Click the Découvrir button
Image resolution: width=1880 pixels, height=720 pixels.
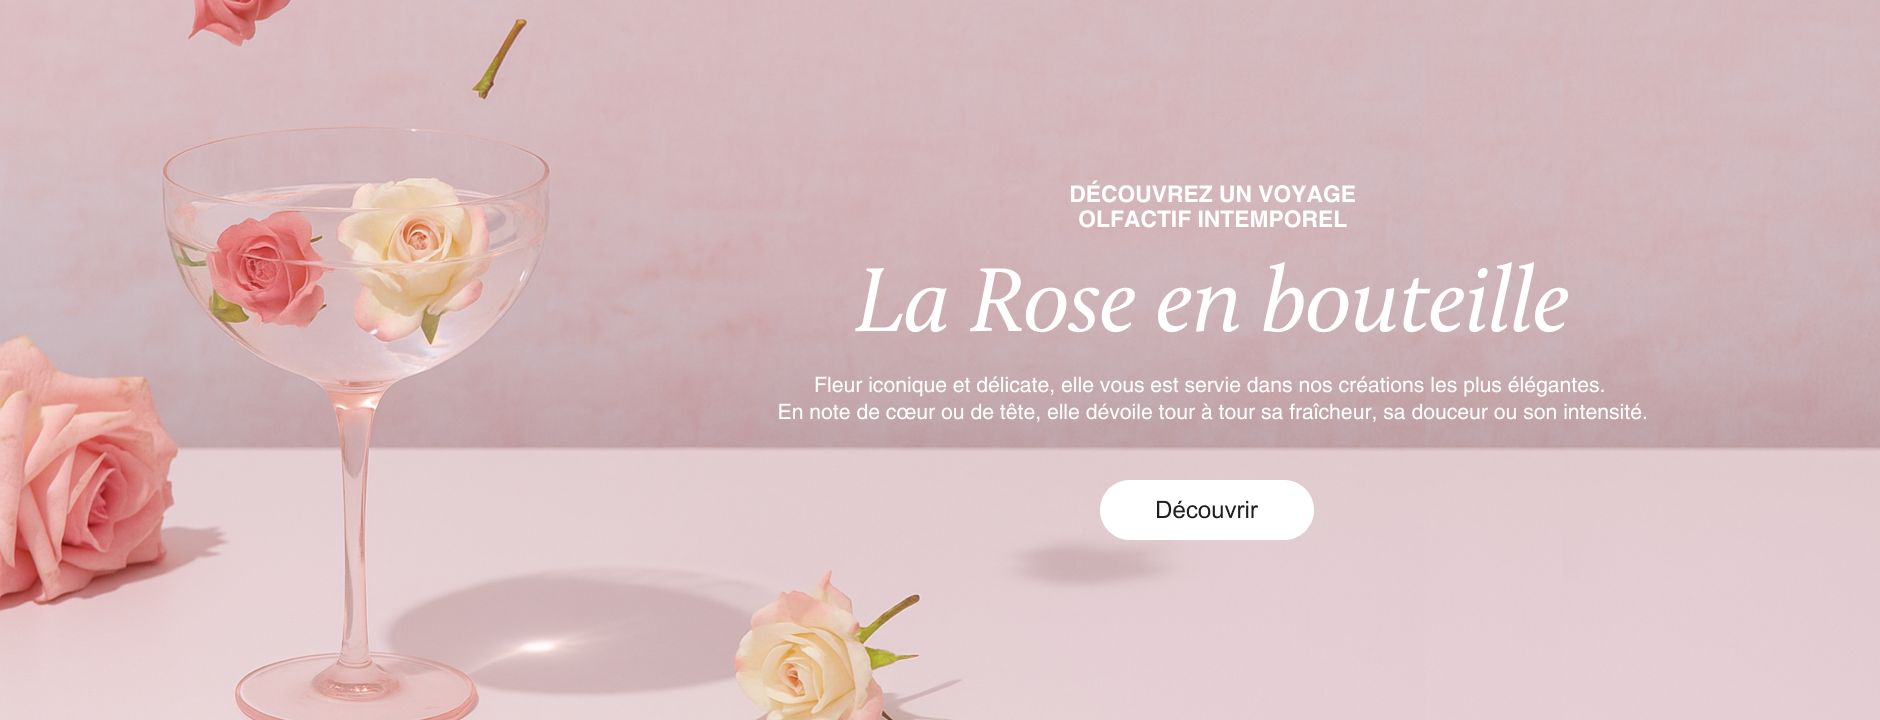tap(1206, 510)
